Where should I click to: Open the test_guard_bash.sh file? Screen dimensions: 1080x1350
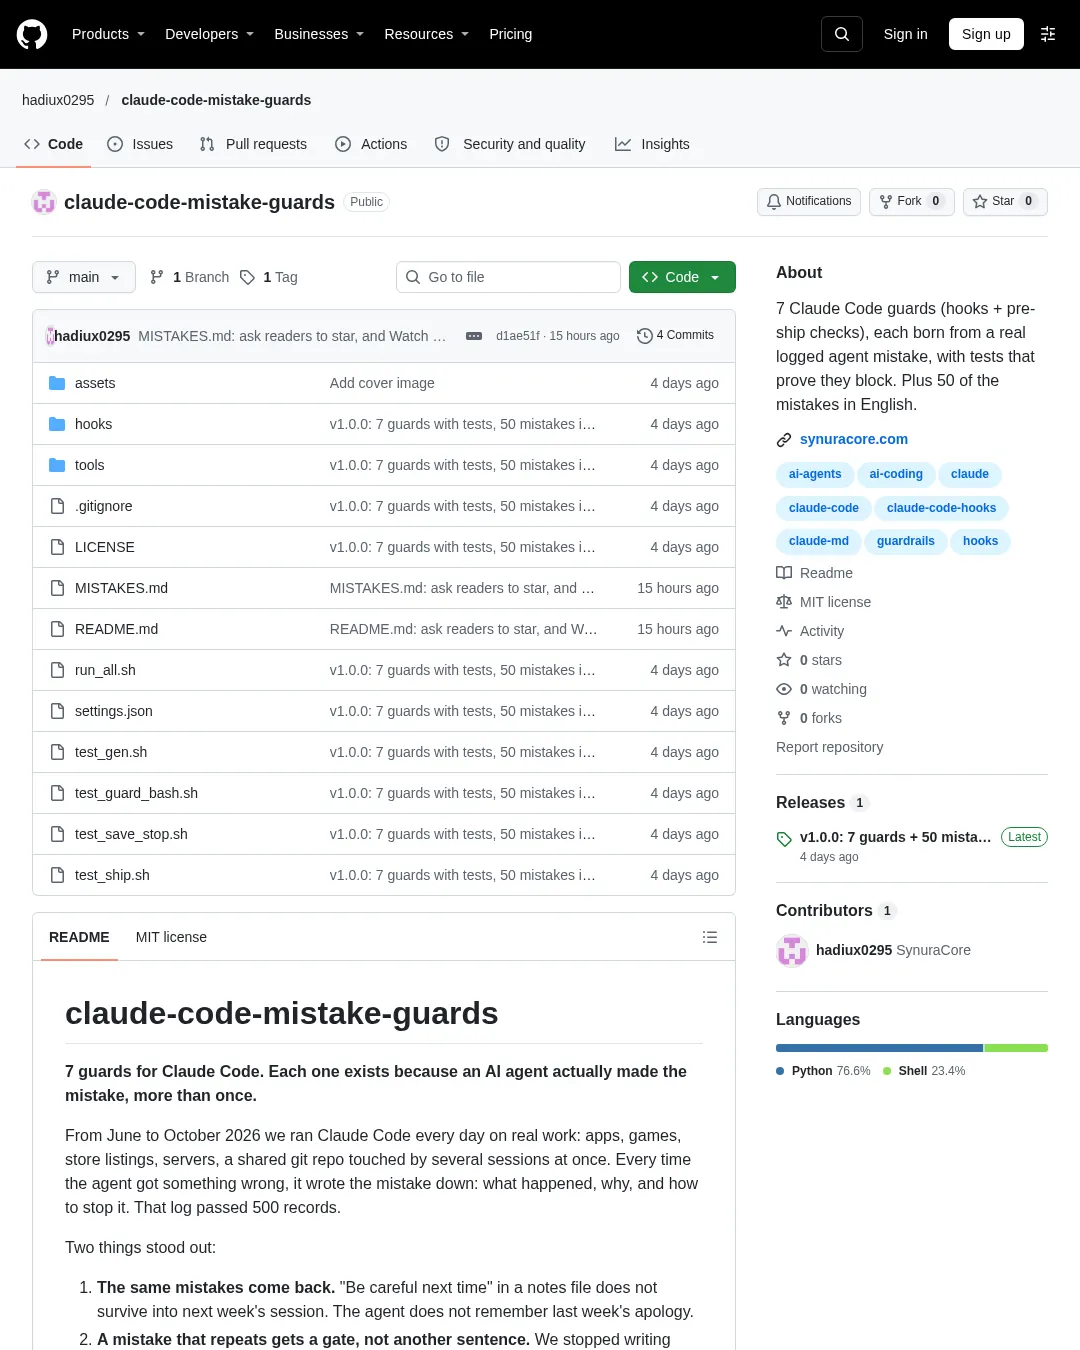click(x=136, y=793)
